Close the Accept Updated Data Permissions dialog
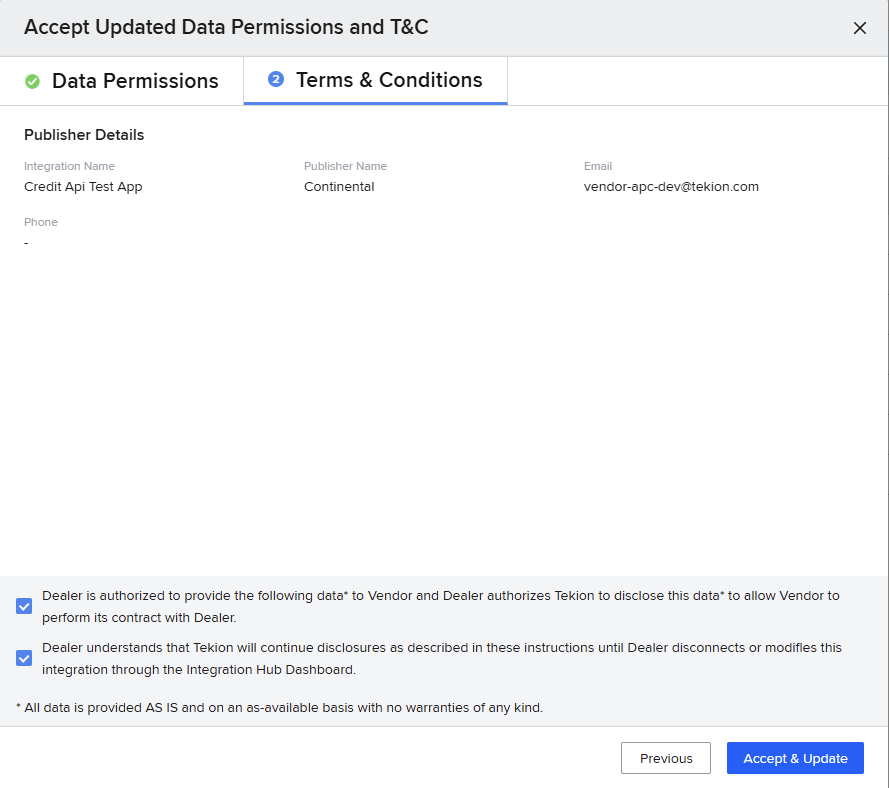Image resolution: width=889 pixels, height=788 pixels. (859, 28)
